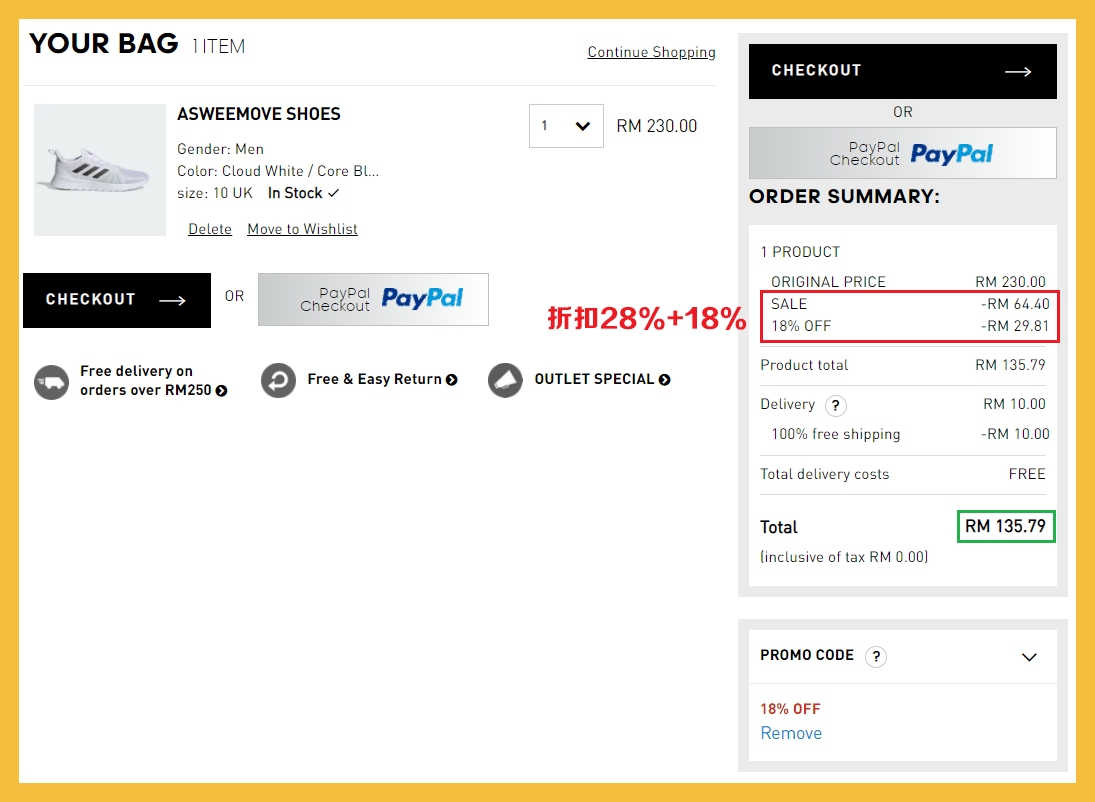
Task: Click arrow next to Free delivery text
Action: 222,391
